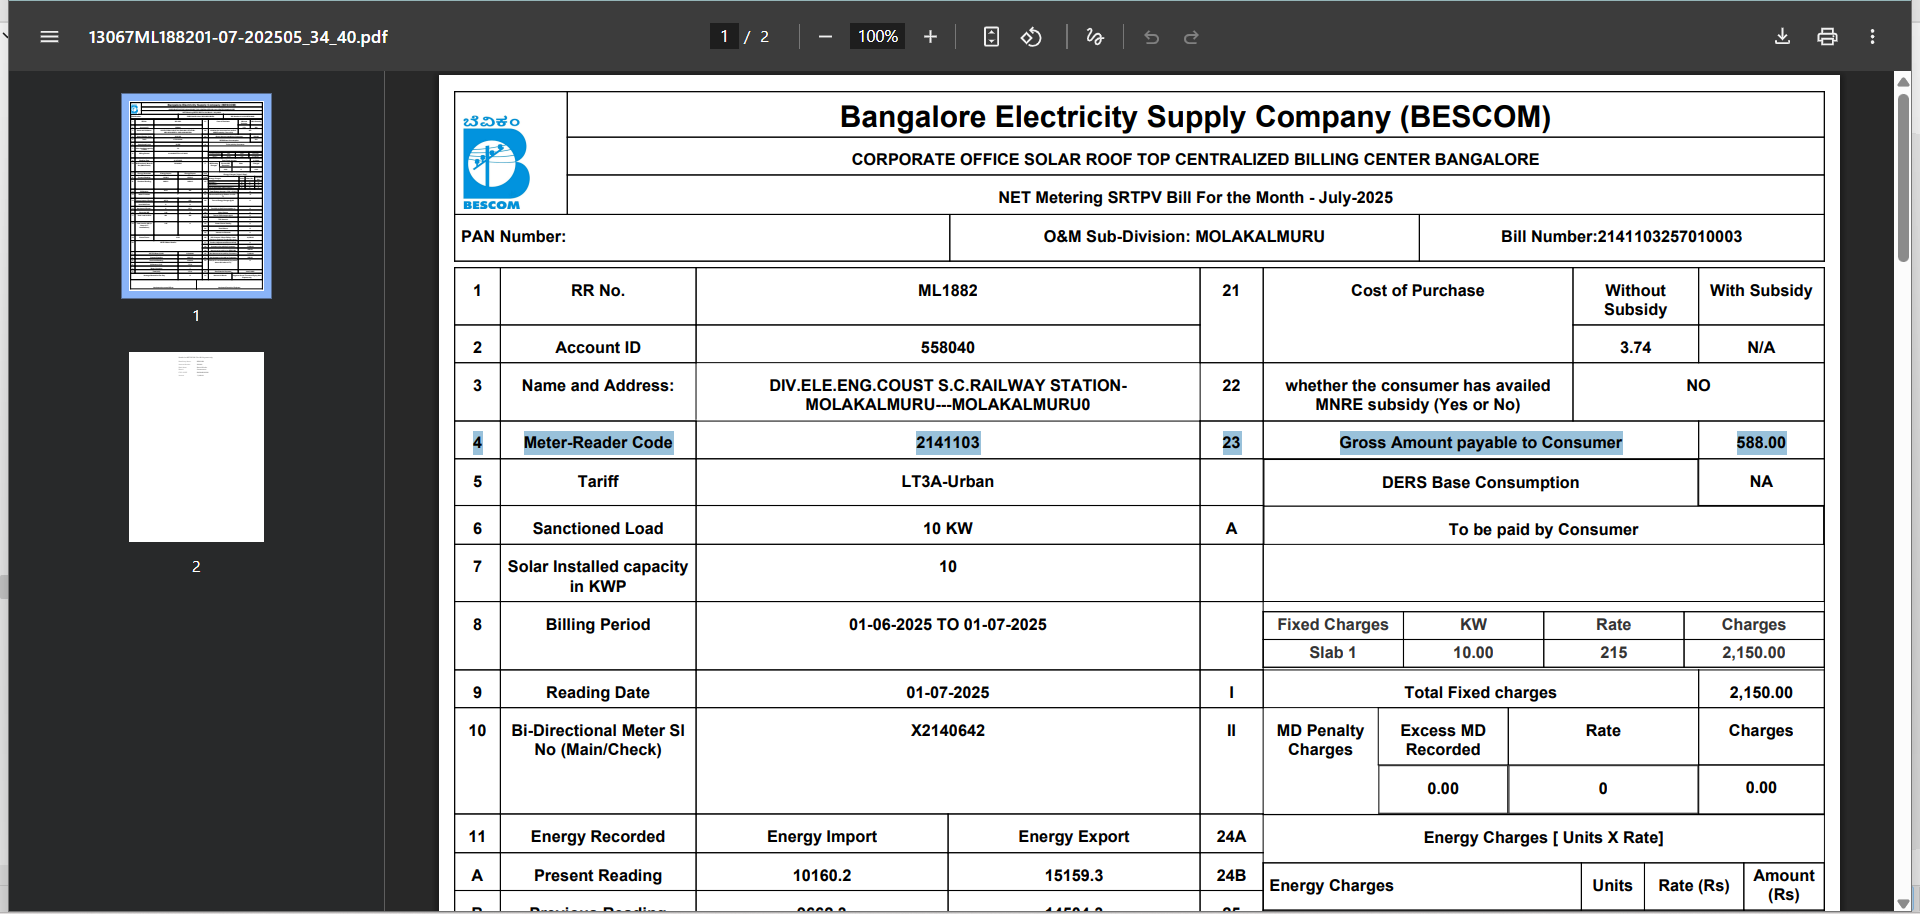Click RR No. value ML1882
1920x914 pixels.
coord(948,291)
